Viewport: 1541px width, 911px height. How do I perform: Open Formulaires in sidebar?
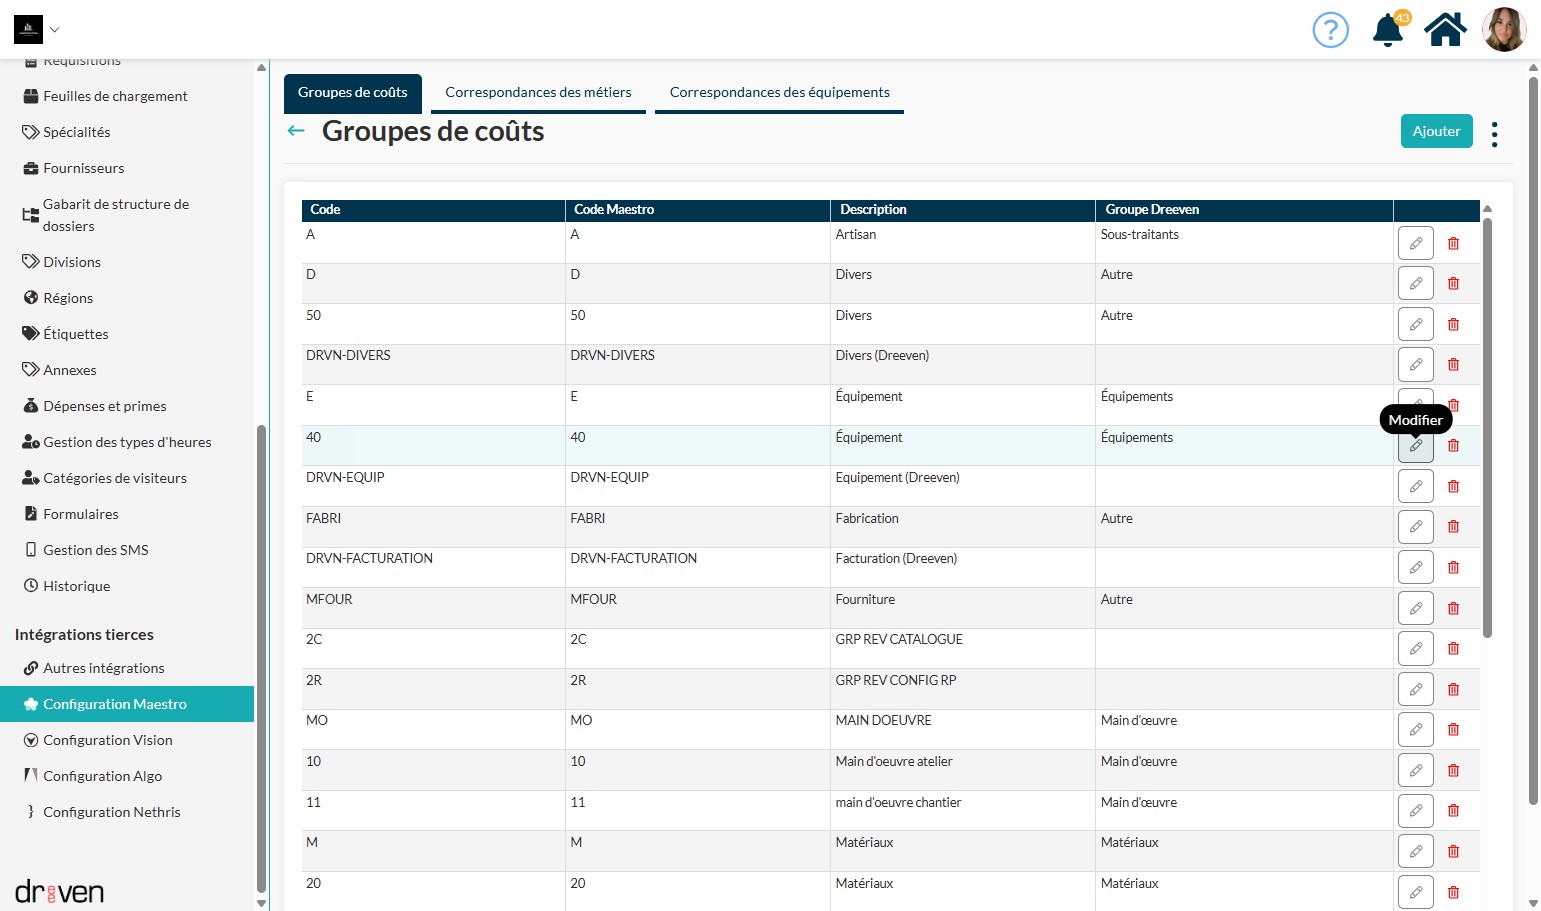(x=127, y=514)
